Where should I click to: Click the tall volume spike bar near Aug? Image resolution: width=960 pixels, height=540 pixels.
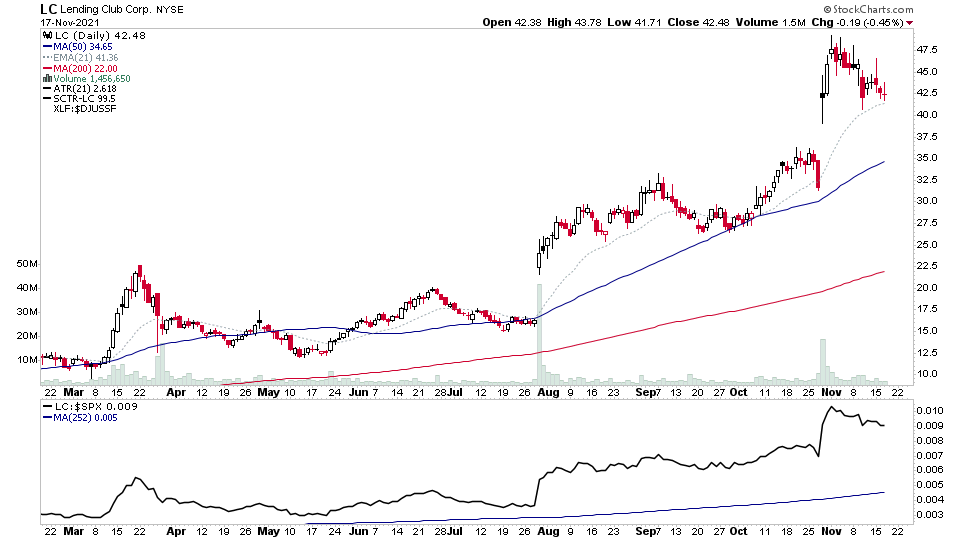539,334
